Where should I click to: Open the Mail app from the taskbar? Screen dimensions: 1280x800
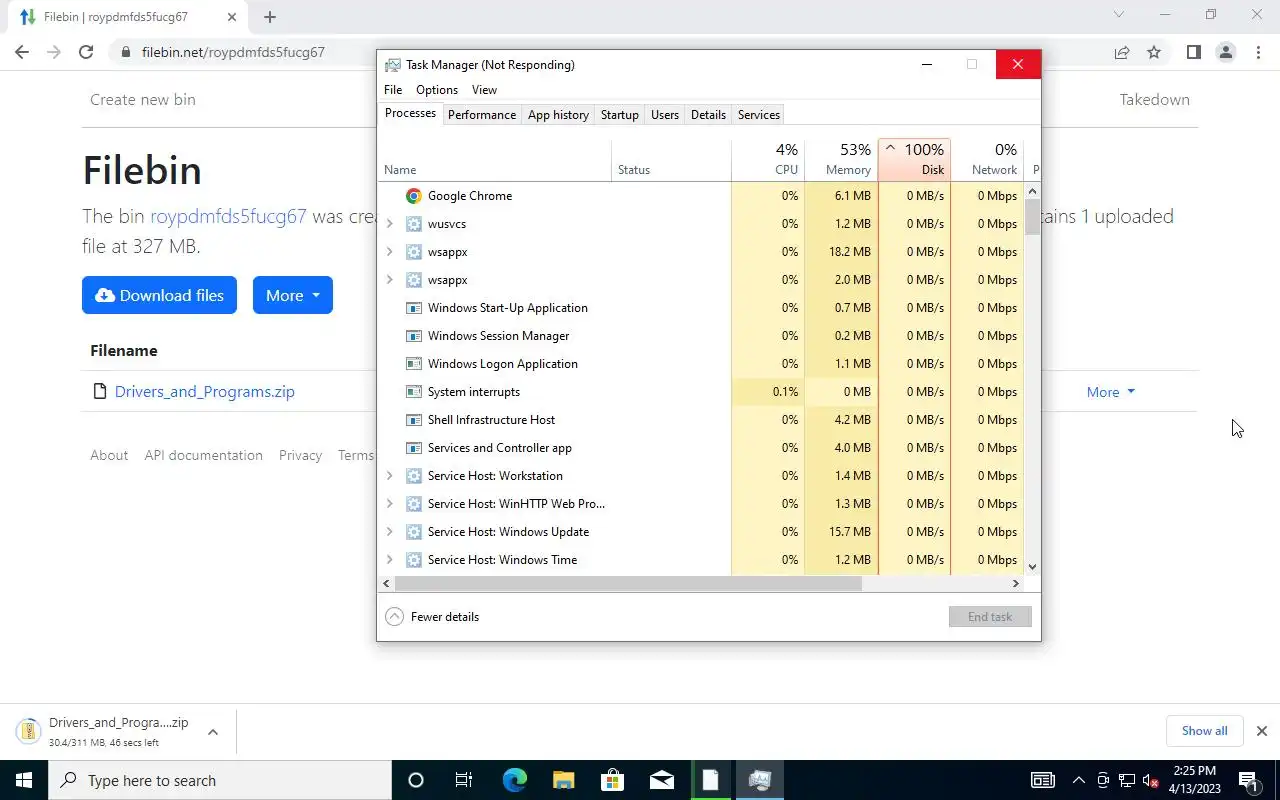pyautogui.click(x=661, y=780)
